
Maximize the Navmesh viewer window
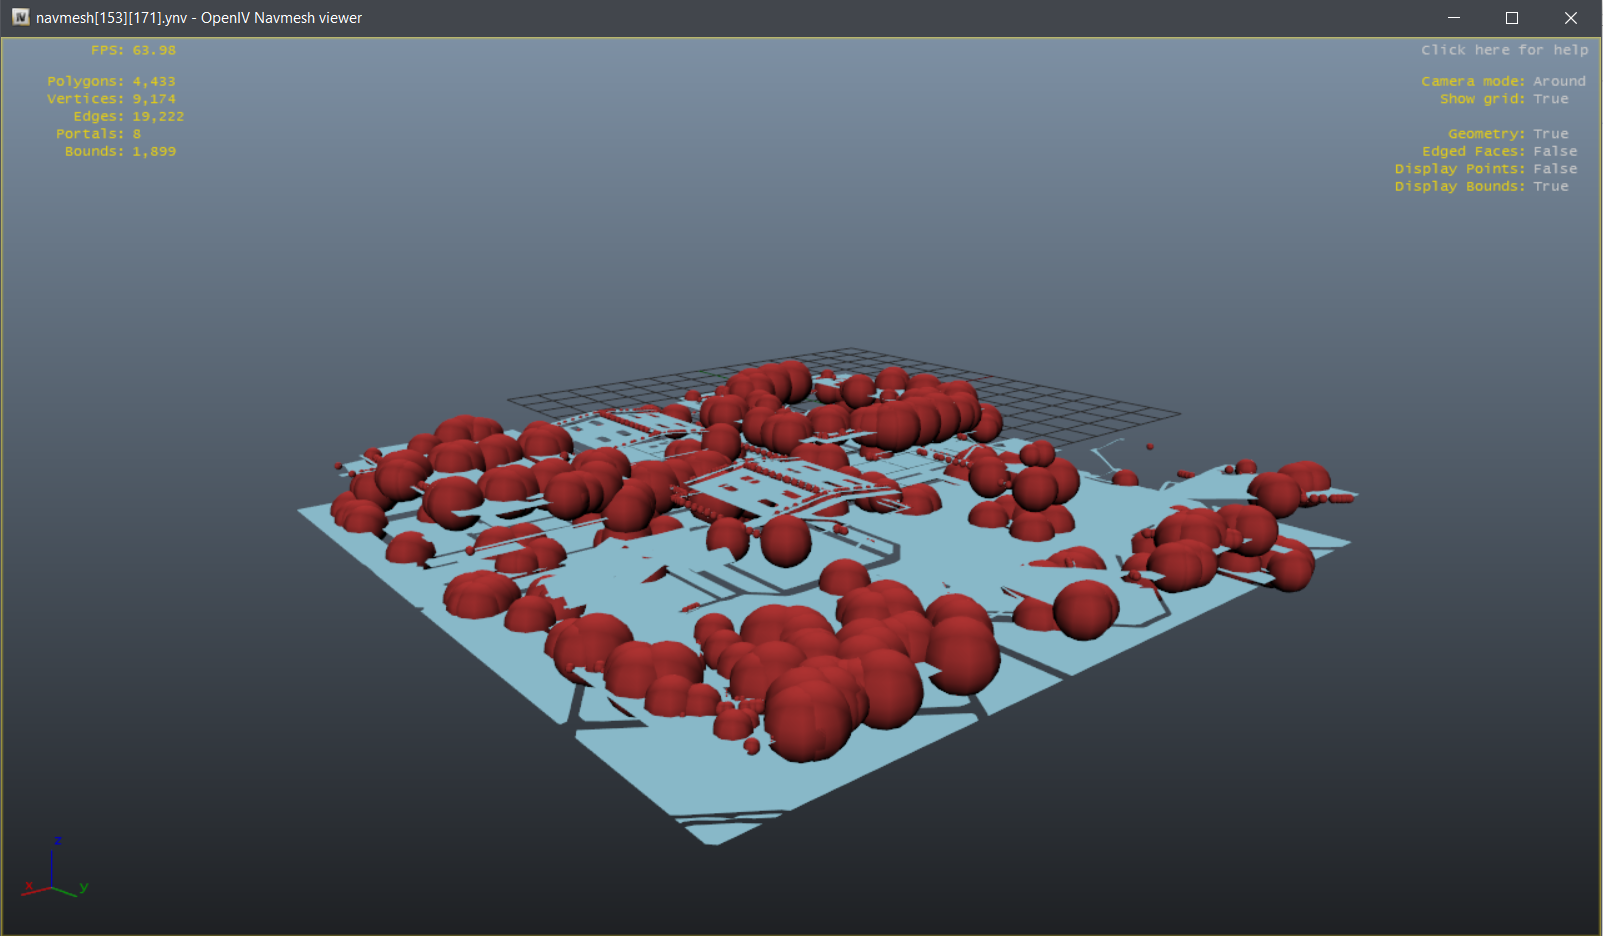tap(1512, 18)
